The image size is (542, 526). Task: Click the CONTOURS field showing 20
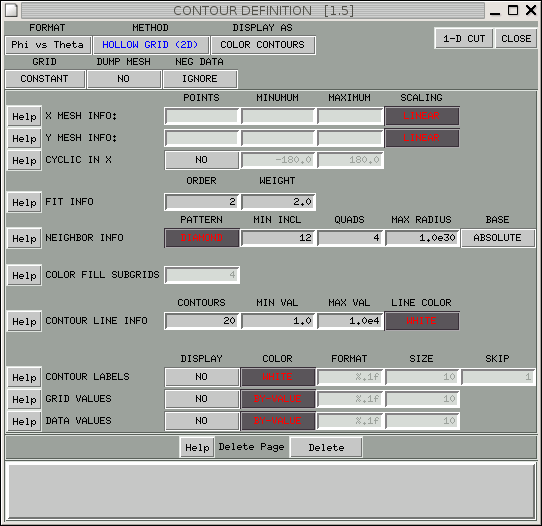(202, 321)
